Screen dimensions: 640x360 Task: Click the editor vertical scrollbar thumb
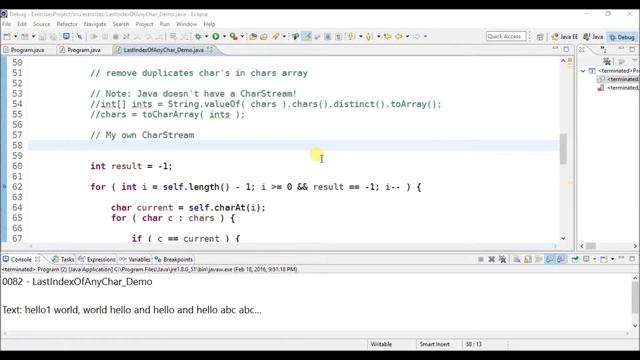[563, 149]
